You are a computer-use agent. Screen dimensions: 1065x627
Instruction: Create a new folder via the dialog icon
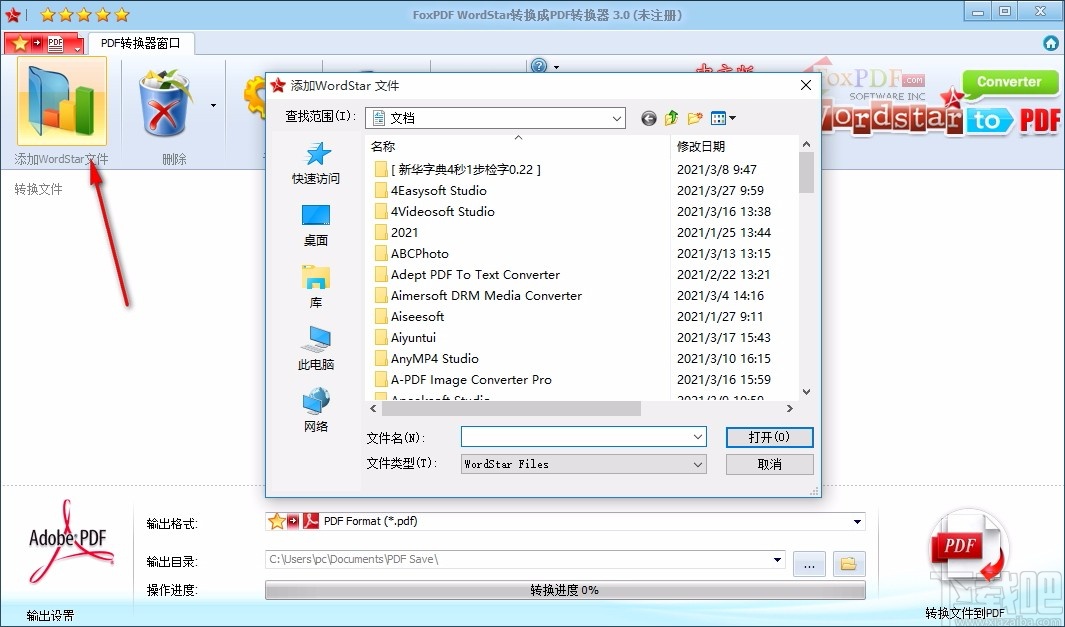click(x=694, y=117)
